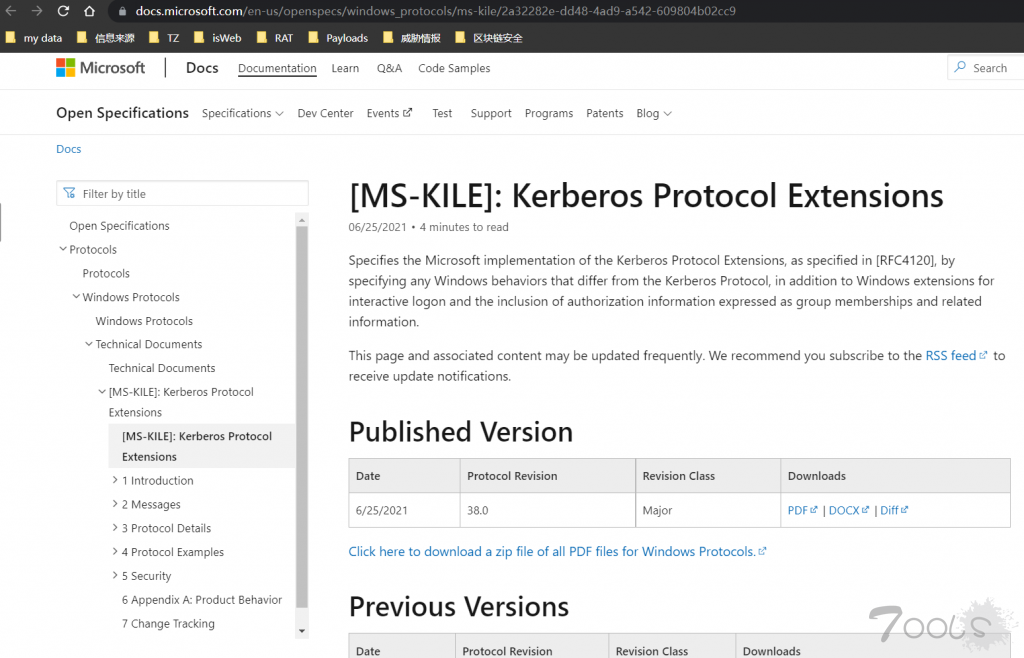Viewport: 1024px width, 658px height.
Task: Open the 信息来源 bookmark folder
Action: (106, 38)
